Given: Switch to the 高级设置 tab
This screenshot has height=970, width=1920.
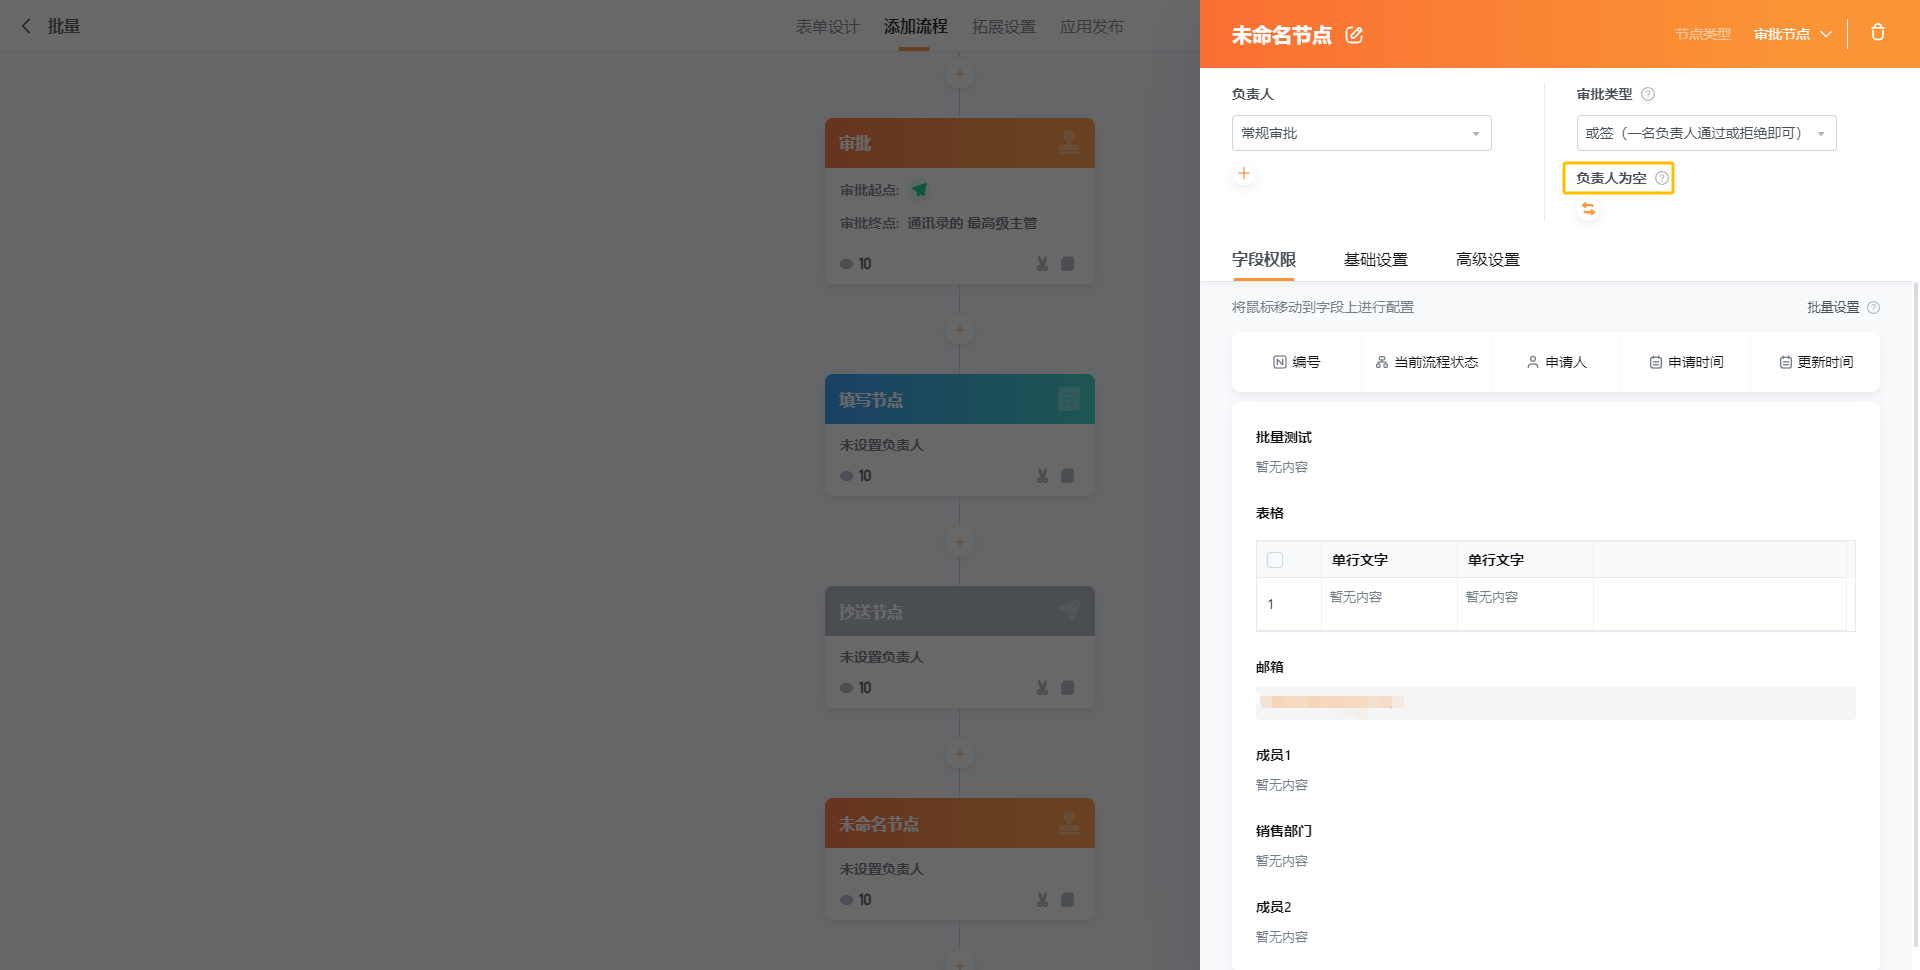Looking at the screenshot, I should point(1488,260).
